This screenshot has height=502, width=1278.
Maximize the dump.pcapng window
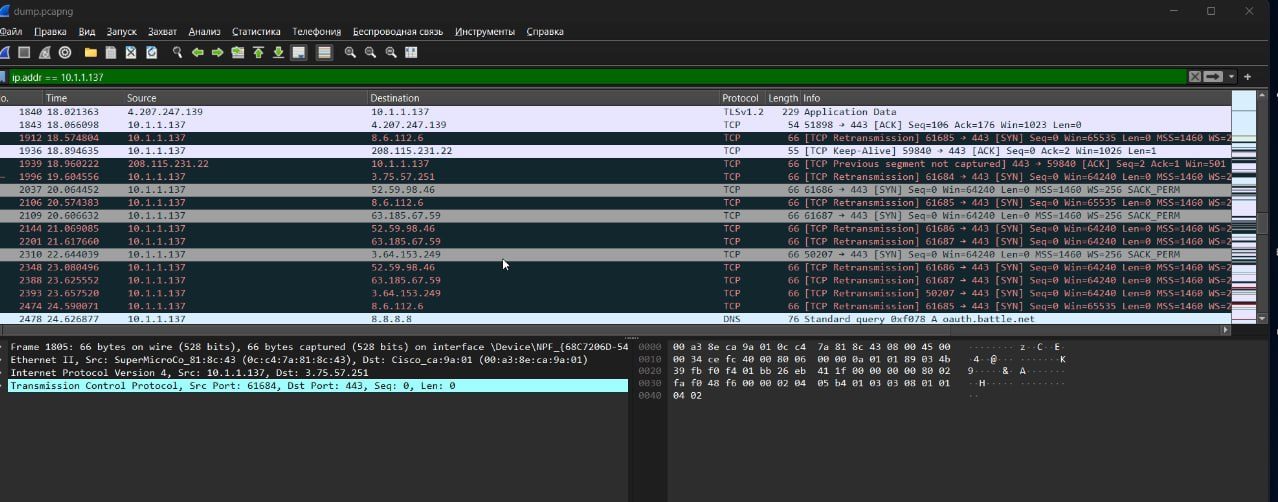[1210, 10]
